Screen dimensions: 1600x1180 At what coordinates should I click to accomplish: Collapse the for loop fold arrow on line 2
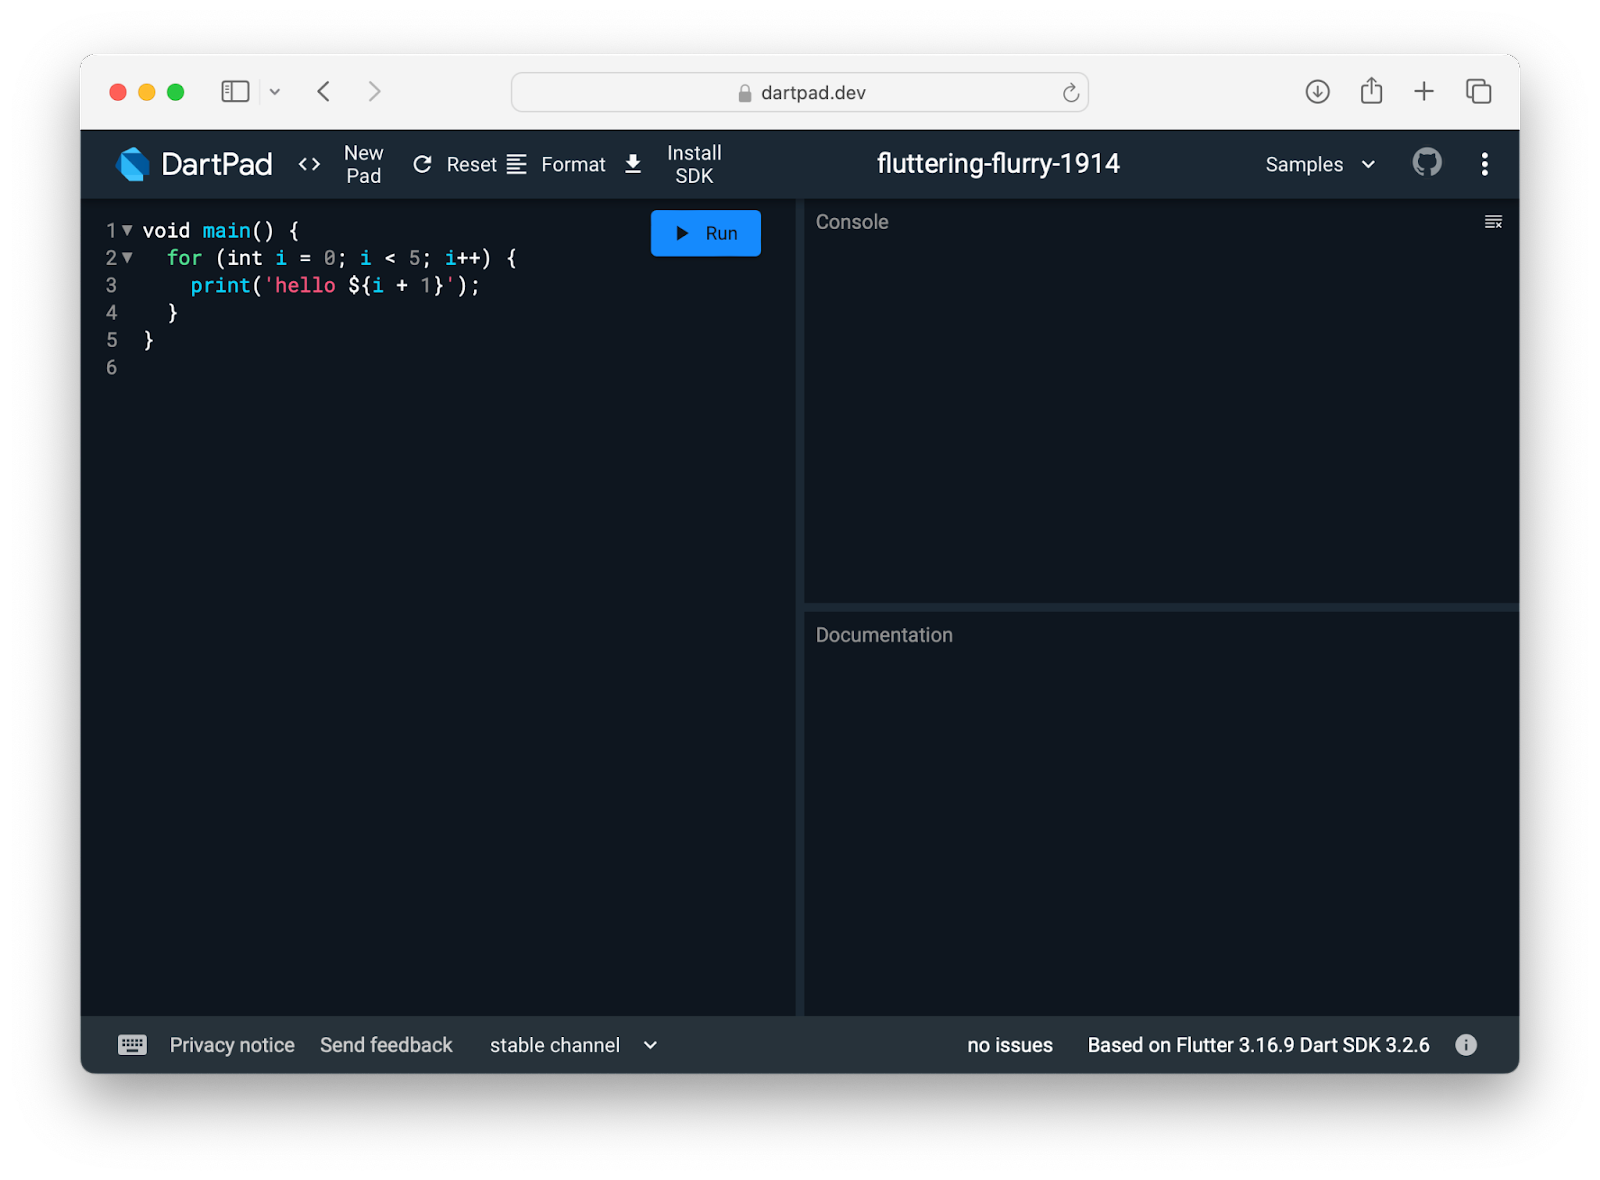point(127,257)
